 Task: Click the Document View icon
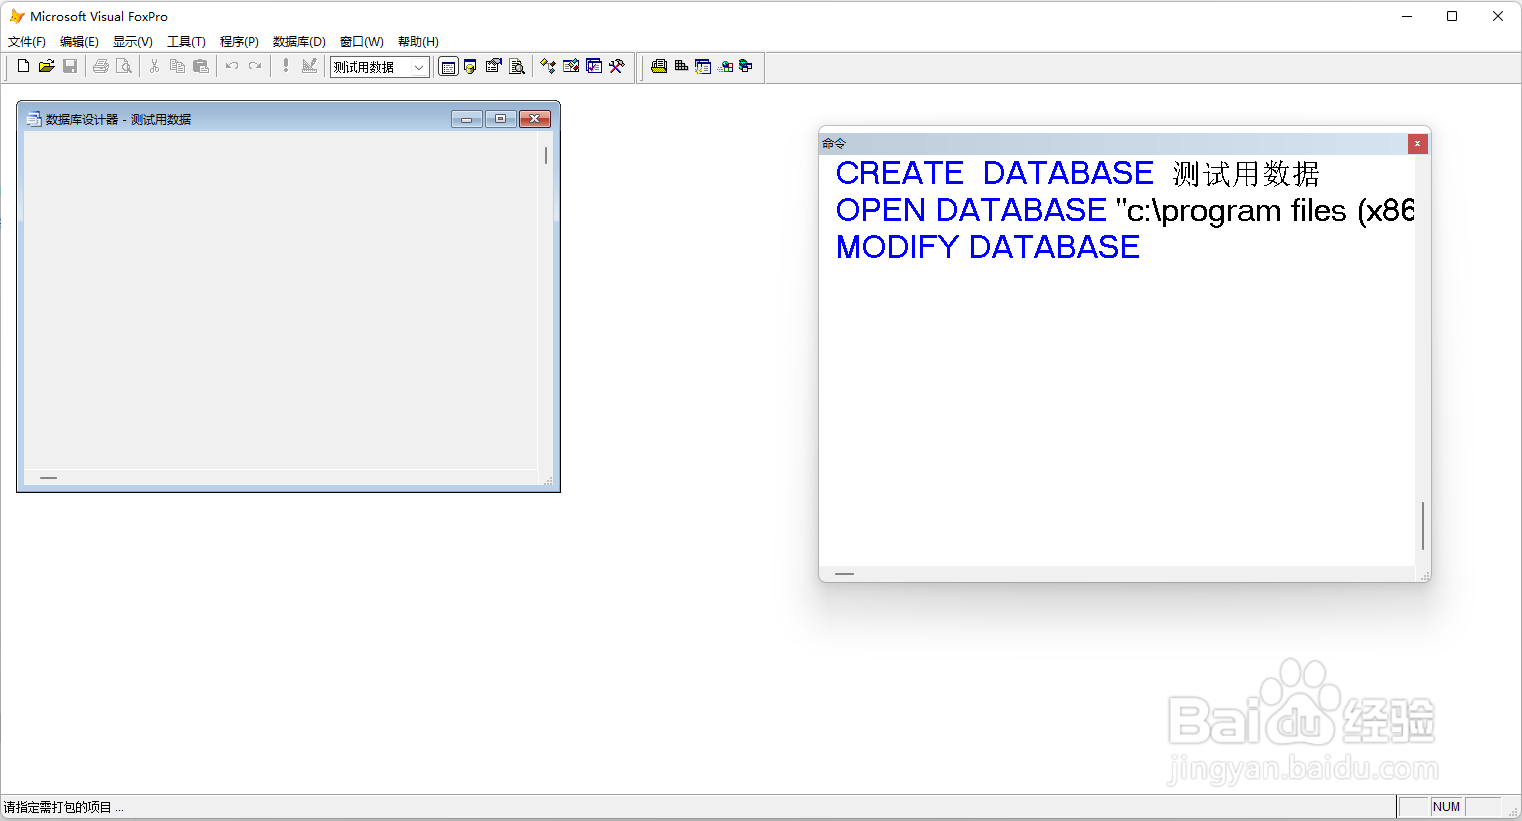(x=517, y=67)
